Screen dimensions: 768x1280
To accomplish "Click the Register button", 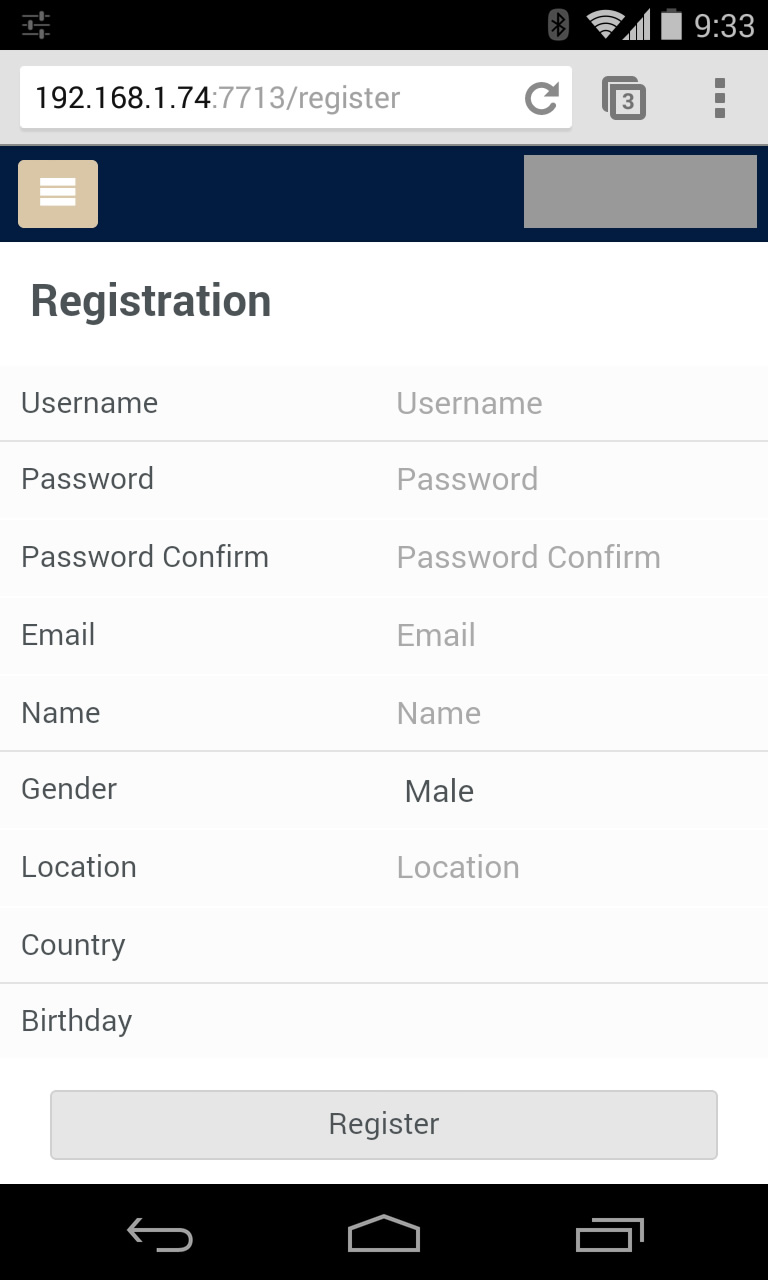I will click(x=384, y=1125).
